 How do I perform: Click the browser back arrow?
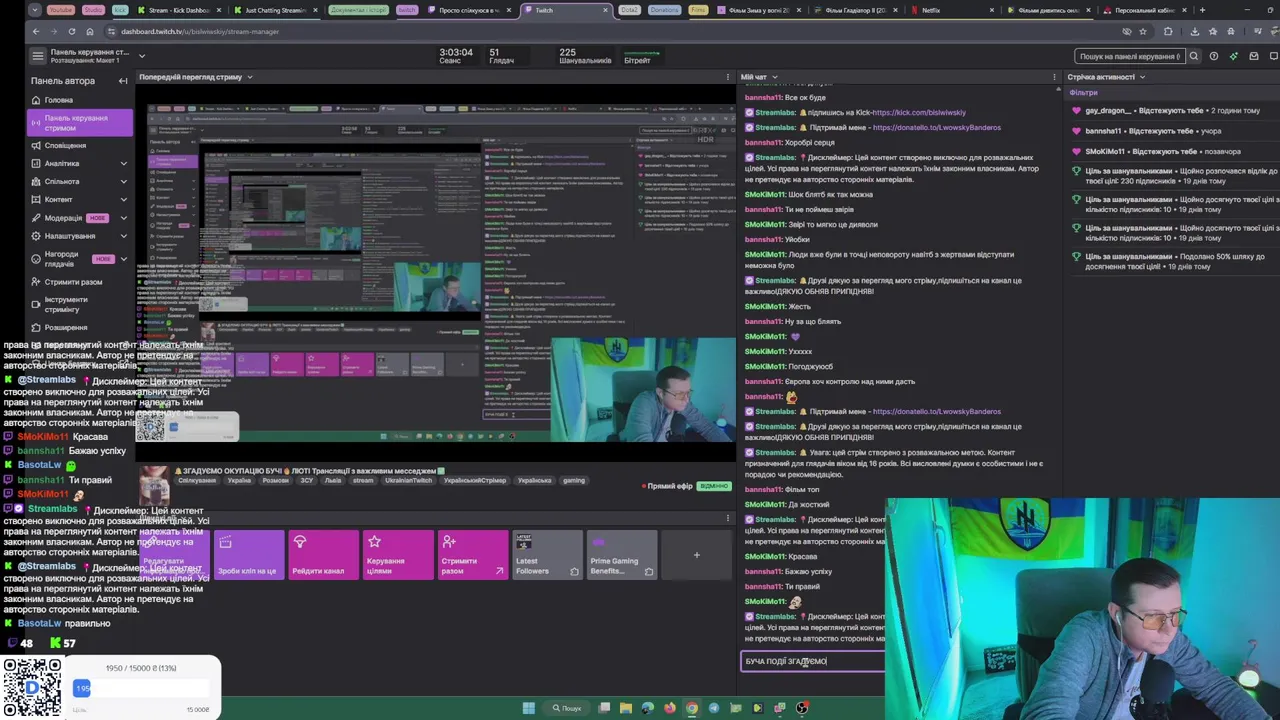[x=36, y=31]
